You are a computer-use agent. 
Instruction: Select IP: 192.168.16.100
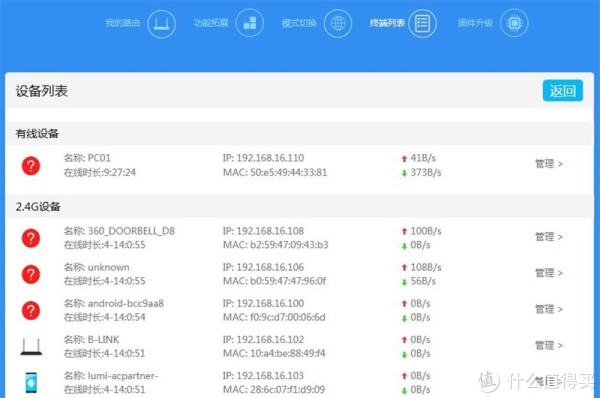click(x=263, y=303)
